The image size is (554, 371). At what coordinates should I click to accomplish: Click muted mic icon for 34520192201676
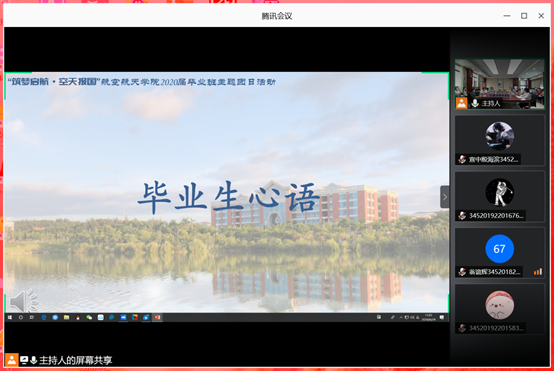pos(462,216)
